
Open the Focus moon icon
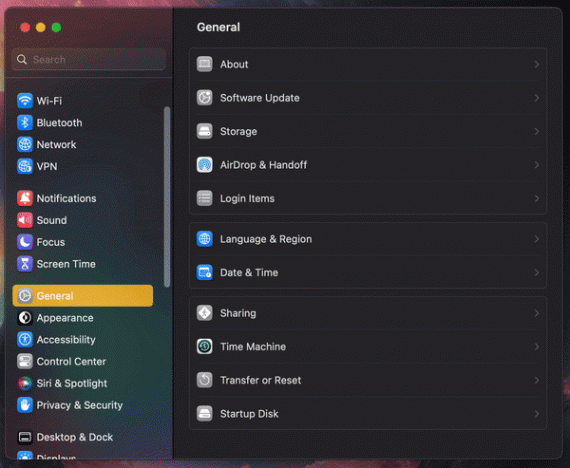tap(25, 242)
